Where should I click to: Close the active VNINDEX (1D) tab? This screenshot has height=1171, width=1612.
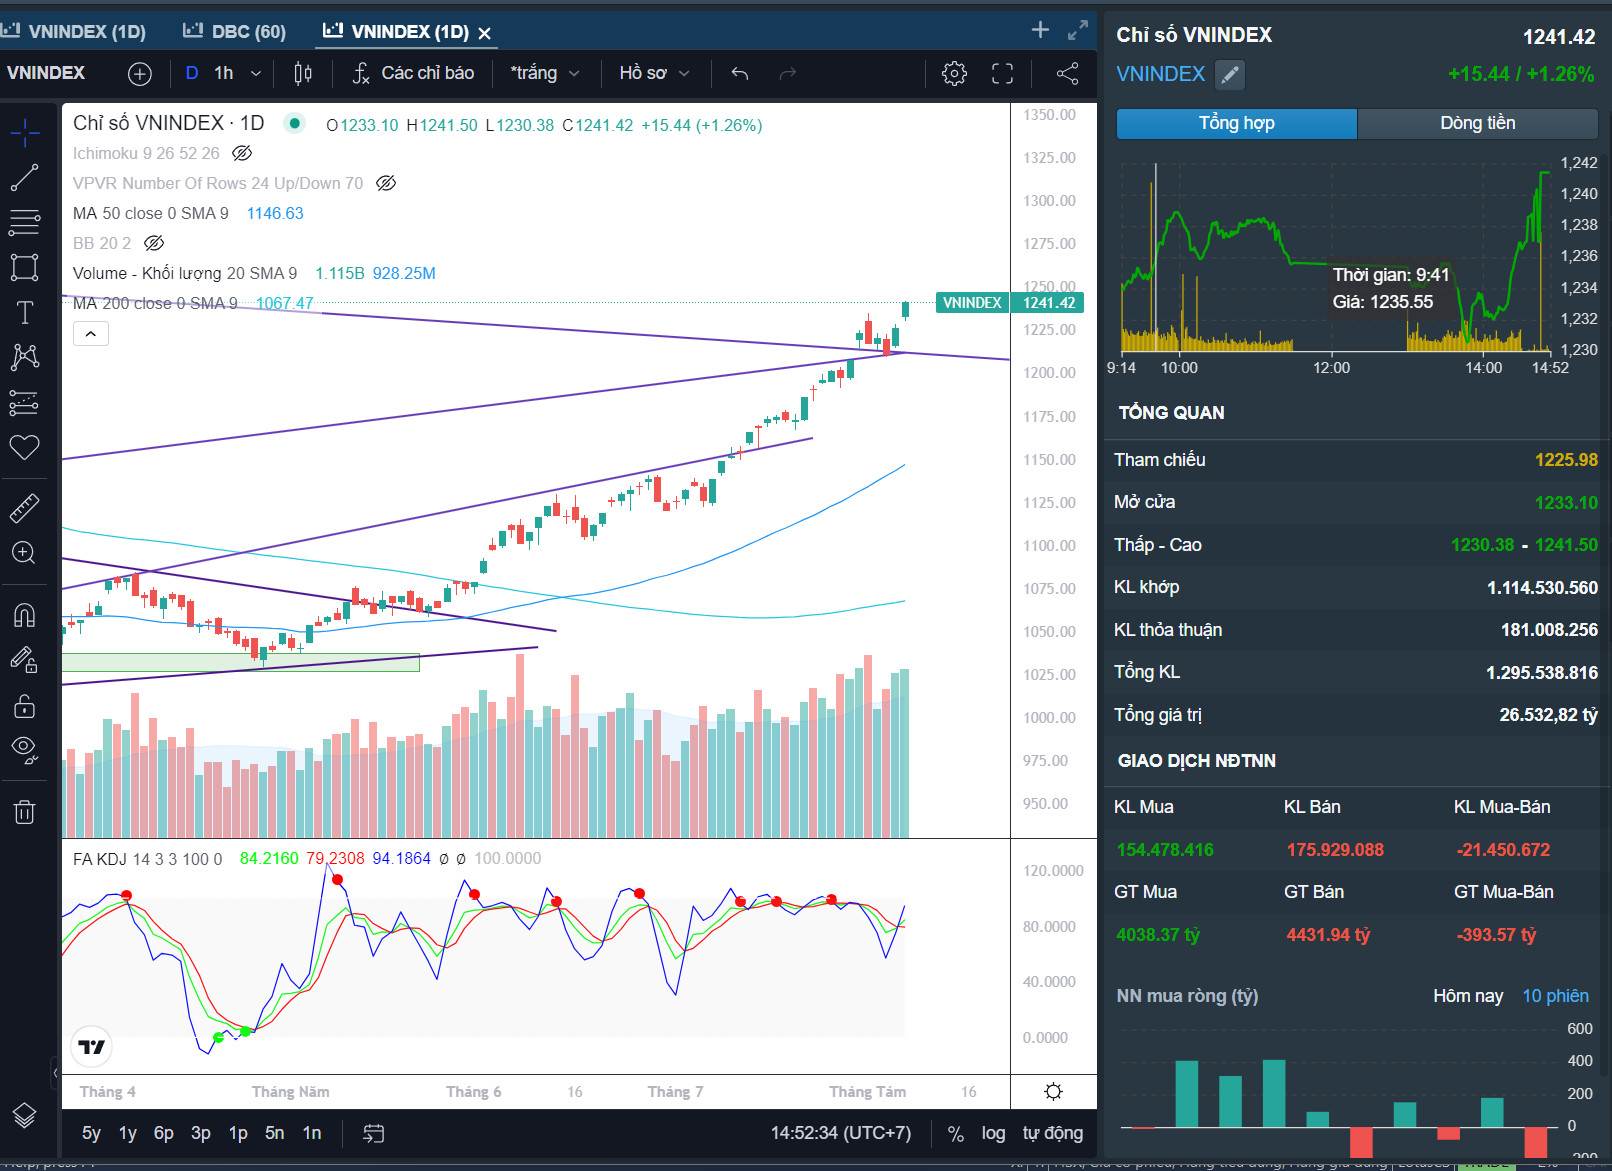coord(485,33)
